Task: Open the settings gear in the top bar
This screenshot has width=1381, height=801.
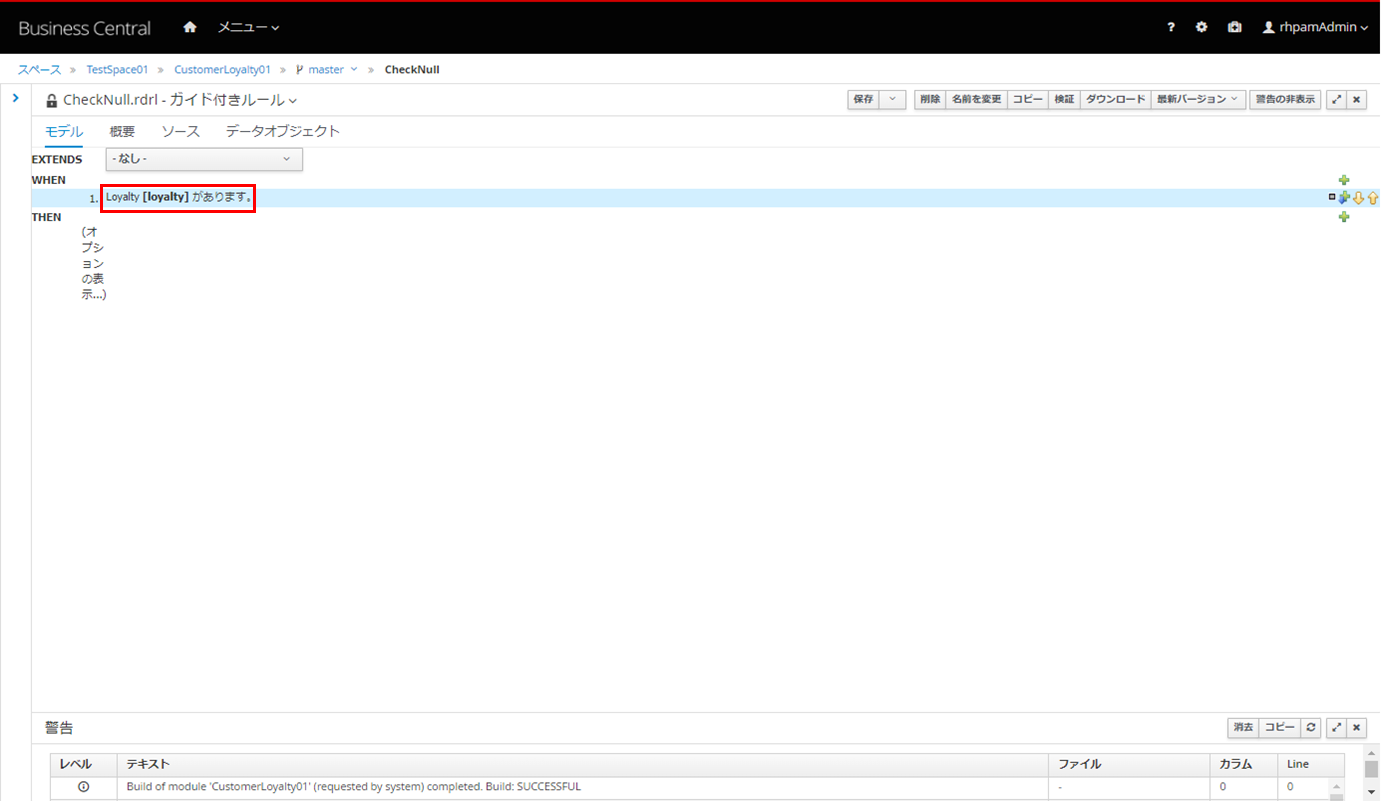Action: tap(1202, 27)
